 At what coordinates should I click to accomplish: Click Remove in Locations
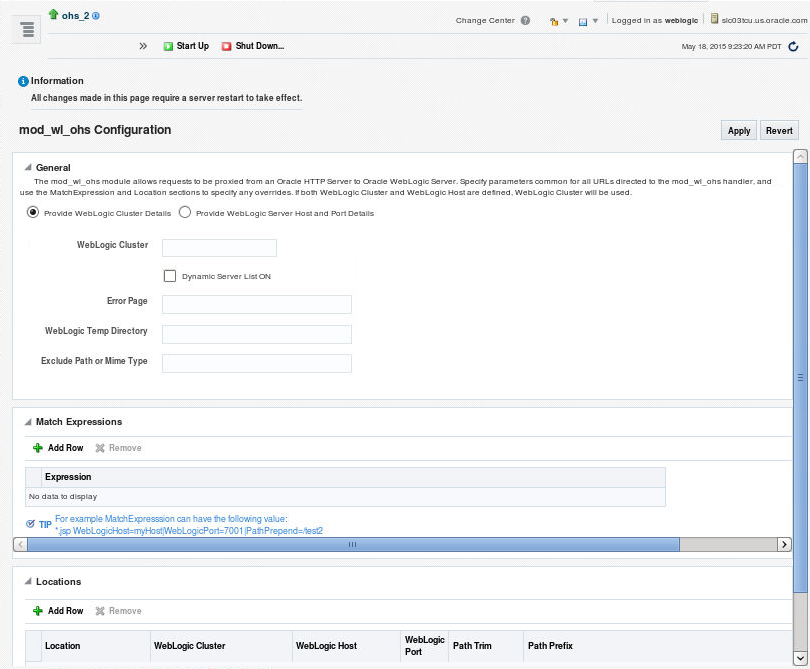[x=118, y=611]
